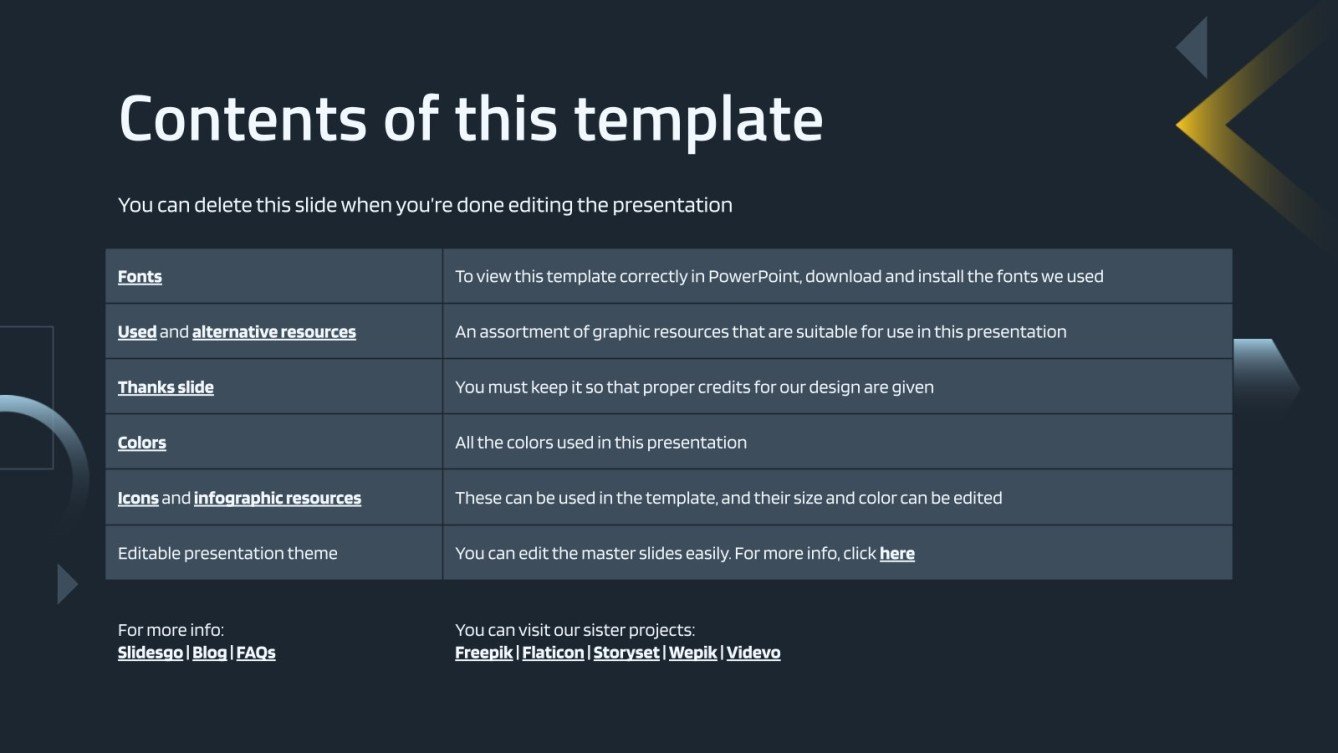The image size is (1338, 753).
Task: Select the "Editable presentation theme" table cell
Action: [228, 554]
